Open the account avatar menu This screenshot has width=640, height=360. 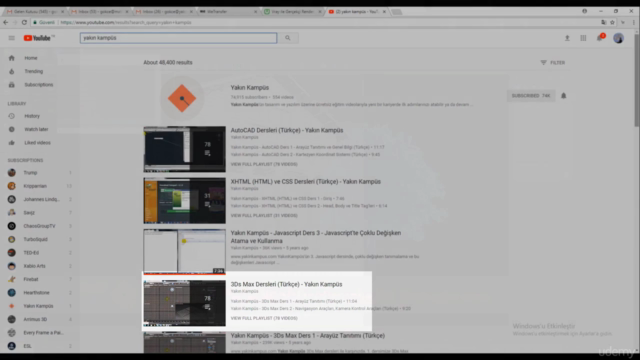point(618,38)
